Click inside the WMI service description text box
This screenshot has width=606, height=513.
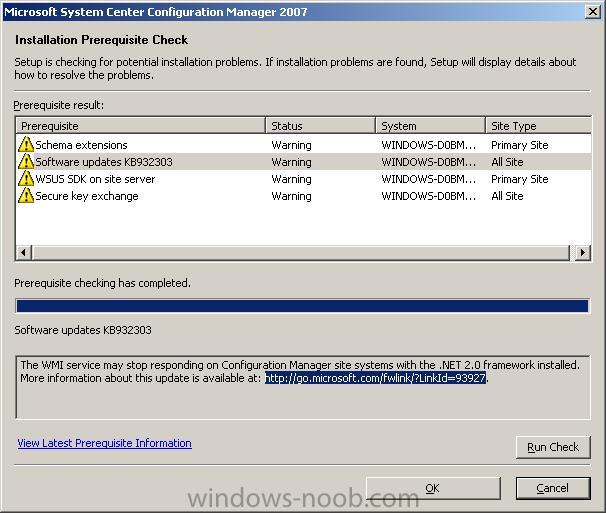[x=303, y=387]
